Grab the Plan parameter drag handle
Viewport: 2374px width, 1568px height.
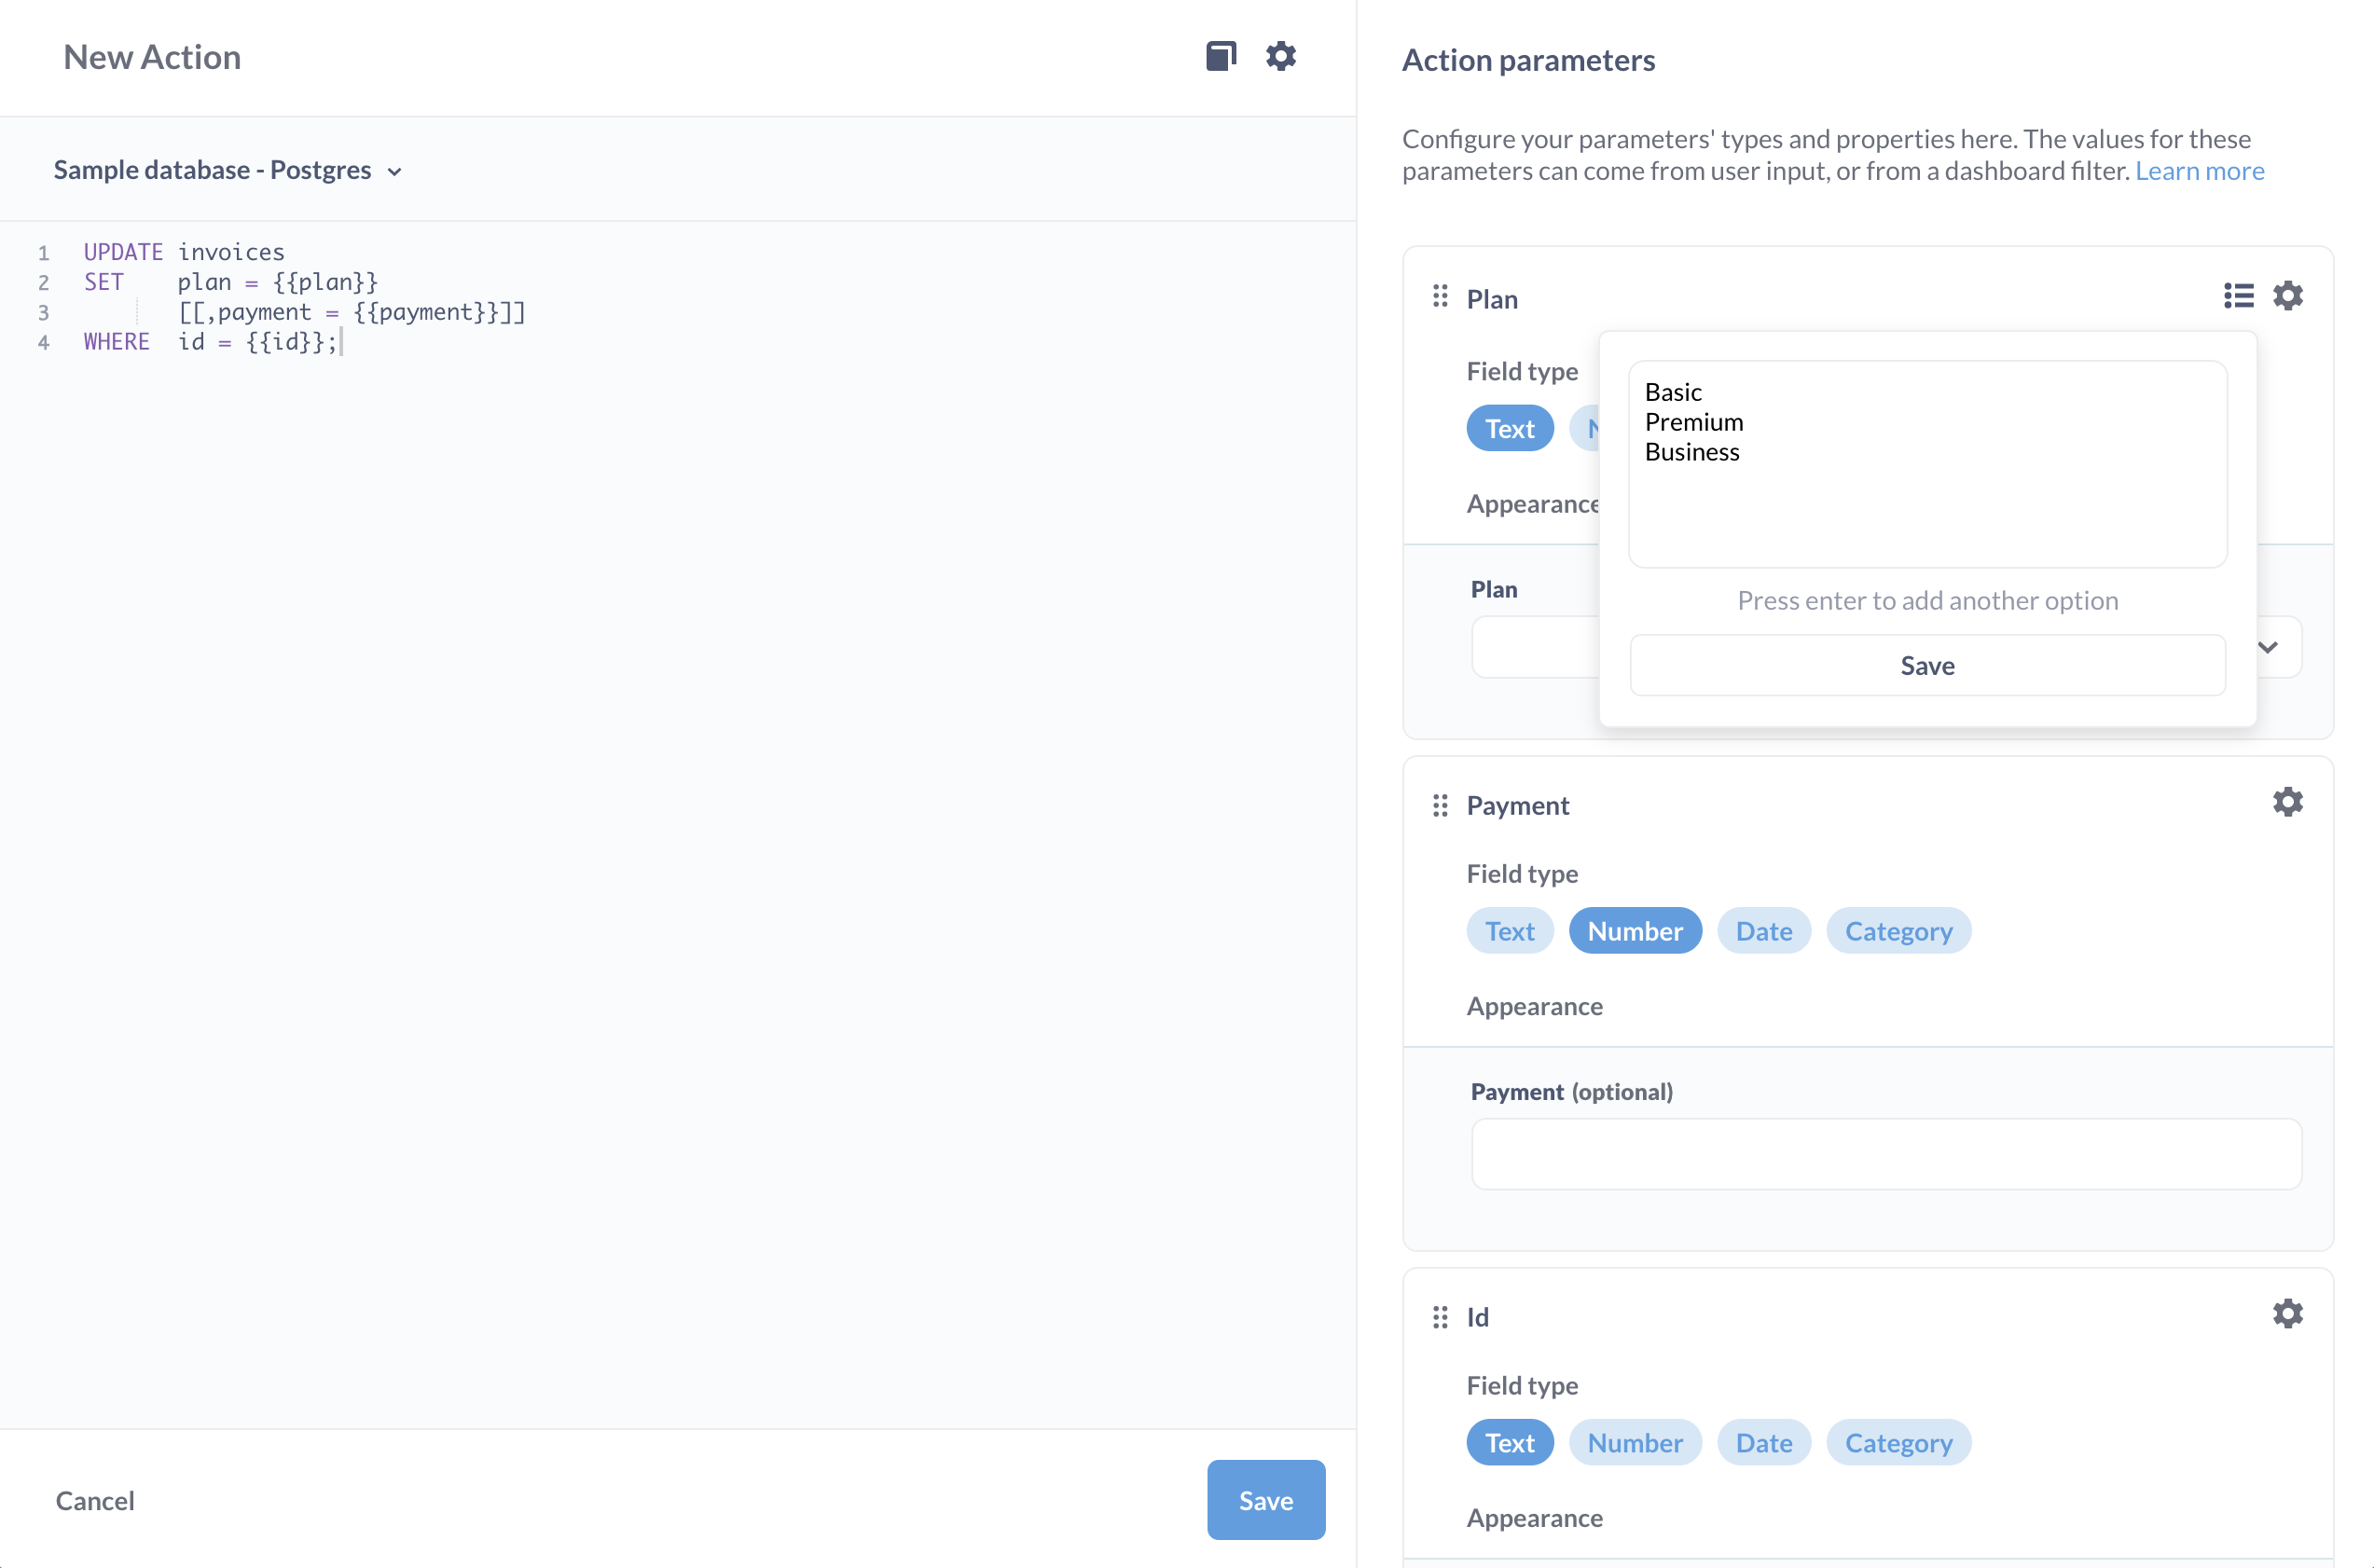(1440, 297)
